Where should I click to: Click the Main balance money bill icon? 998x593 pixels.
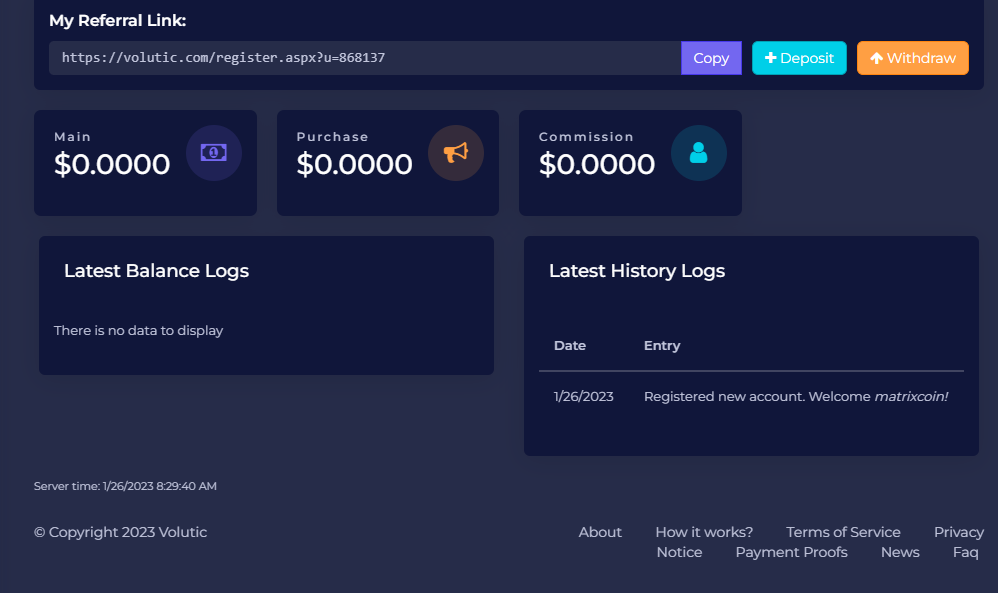(x=214, y=153)
